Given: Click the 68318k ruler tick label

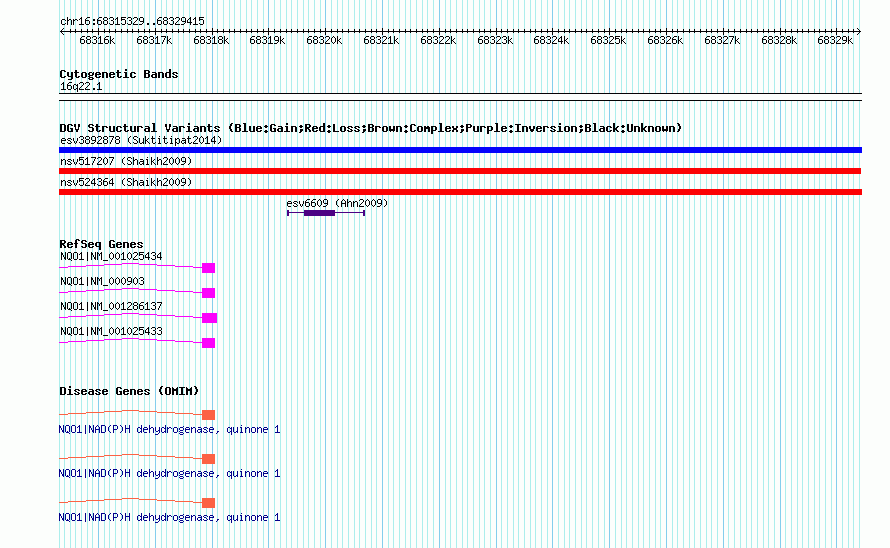Looking at the screenshot, I should 211,40.
